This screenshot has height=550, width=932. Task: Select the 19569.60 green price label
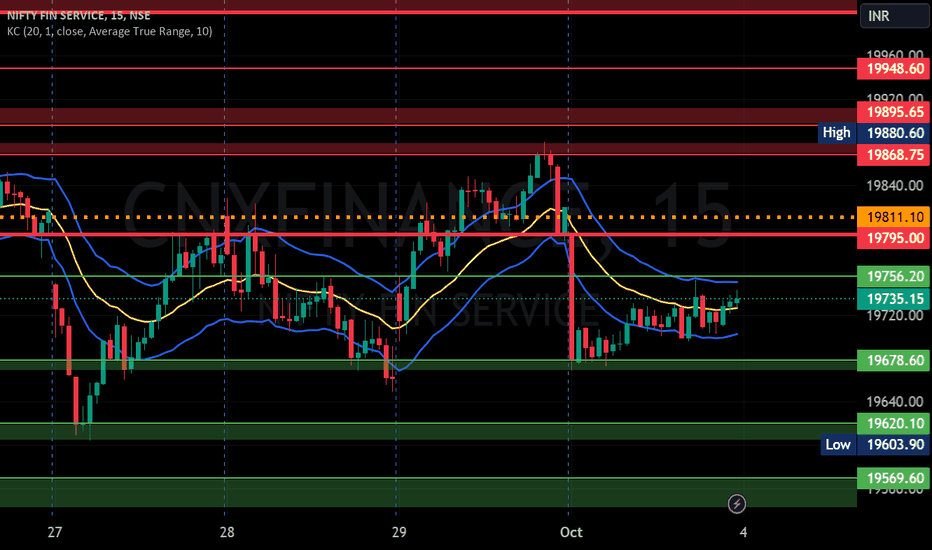click(893, 478)
